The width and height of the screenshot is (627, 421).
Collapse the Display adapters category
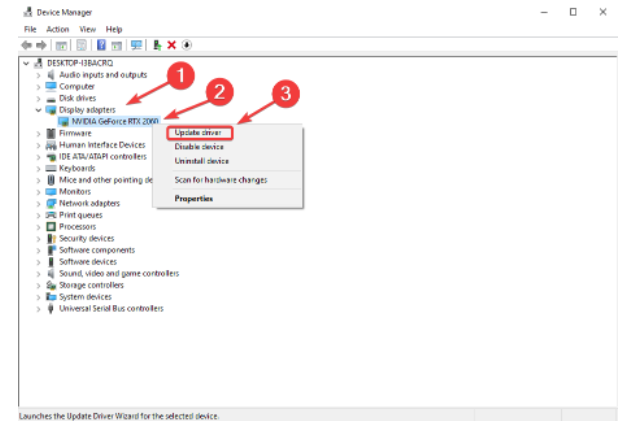(x=39, y=109)
